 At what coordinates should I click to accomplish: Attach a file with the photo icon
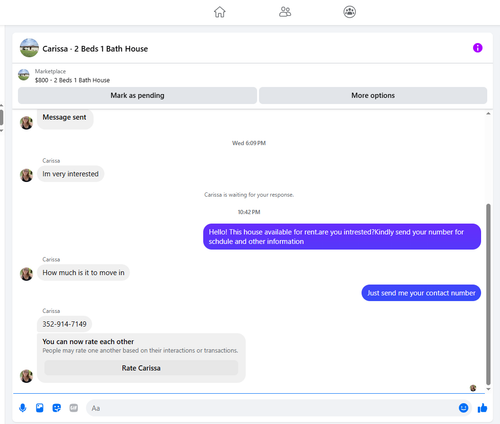40,408
